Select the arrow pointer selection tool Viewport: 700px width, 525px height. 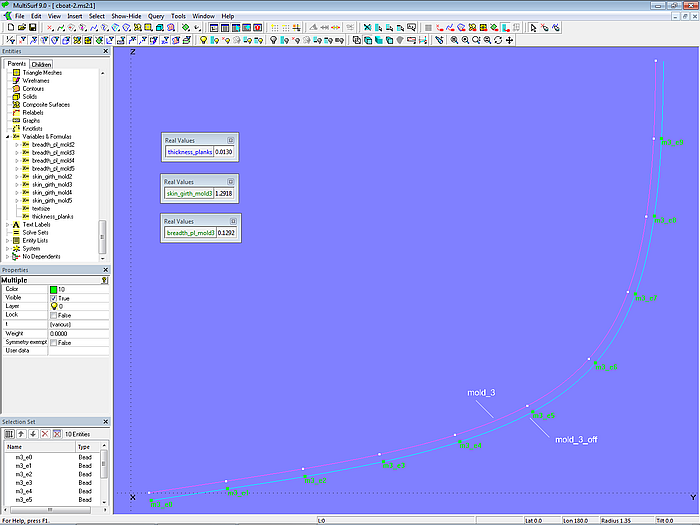[533, 28]
